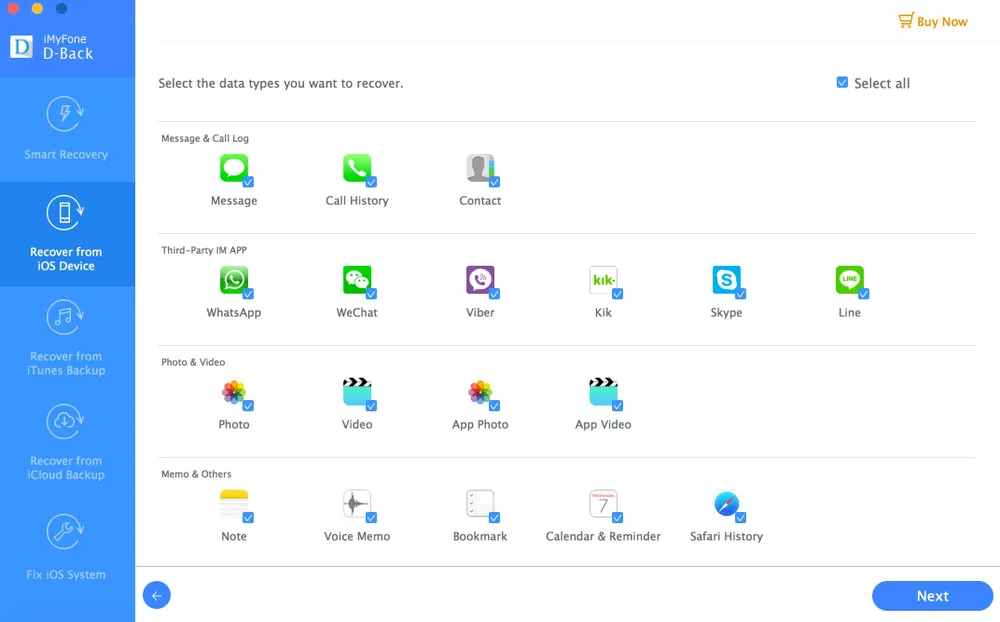Toggle the checkbox on the Message icon

click(x=248, y=182)
